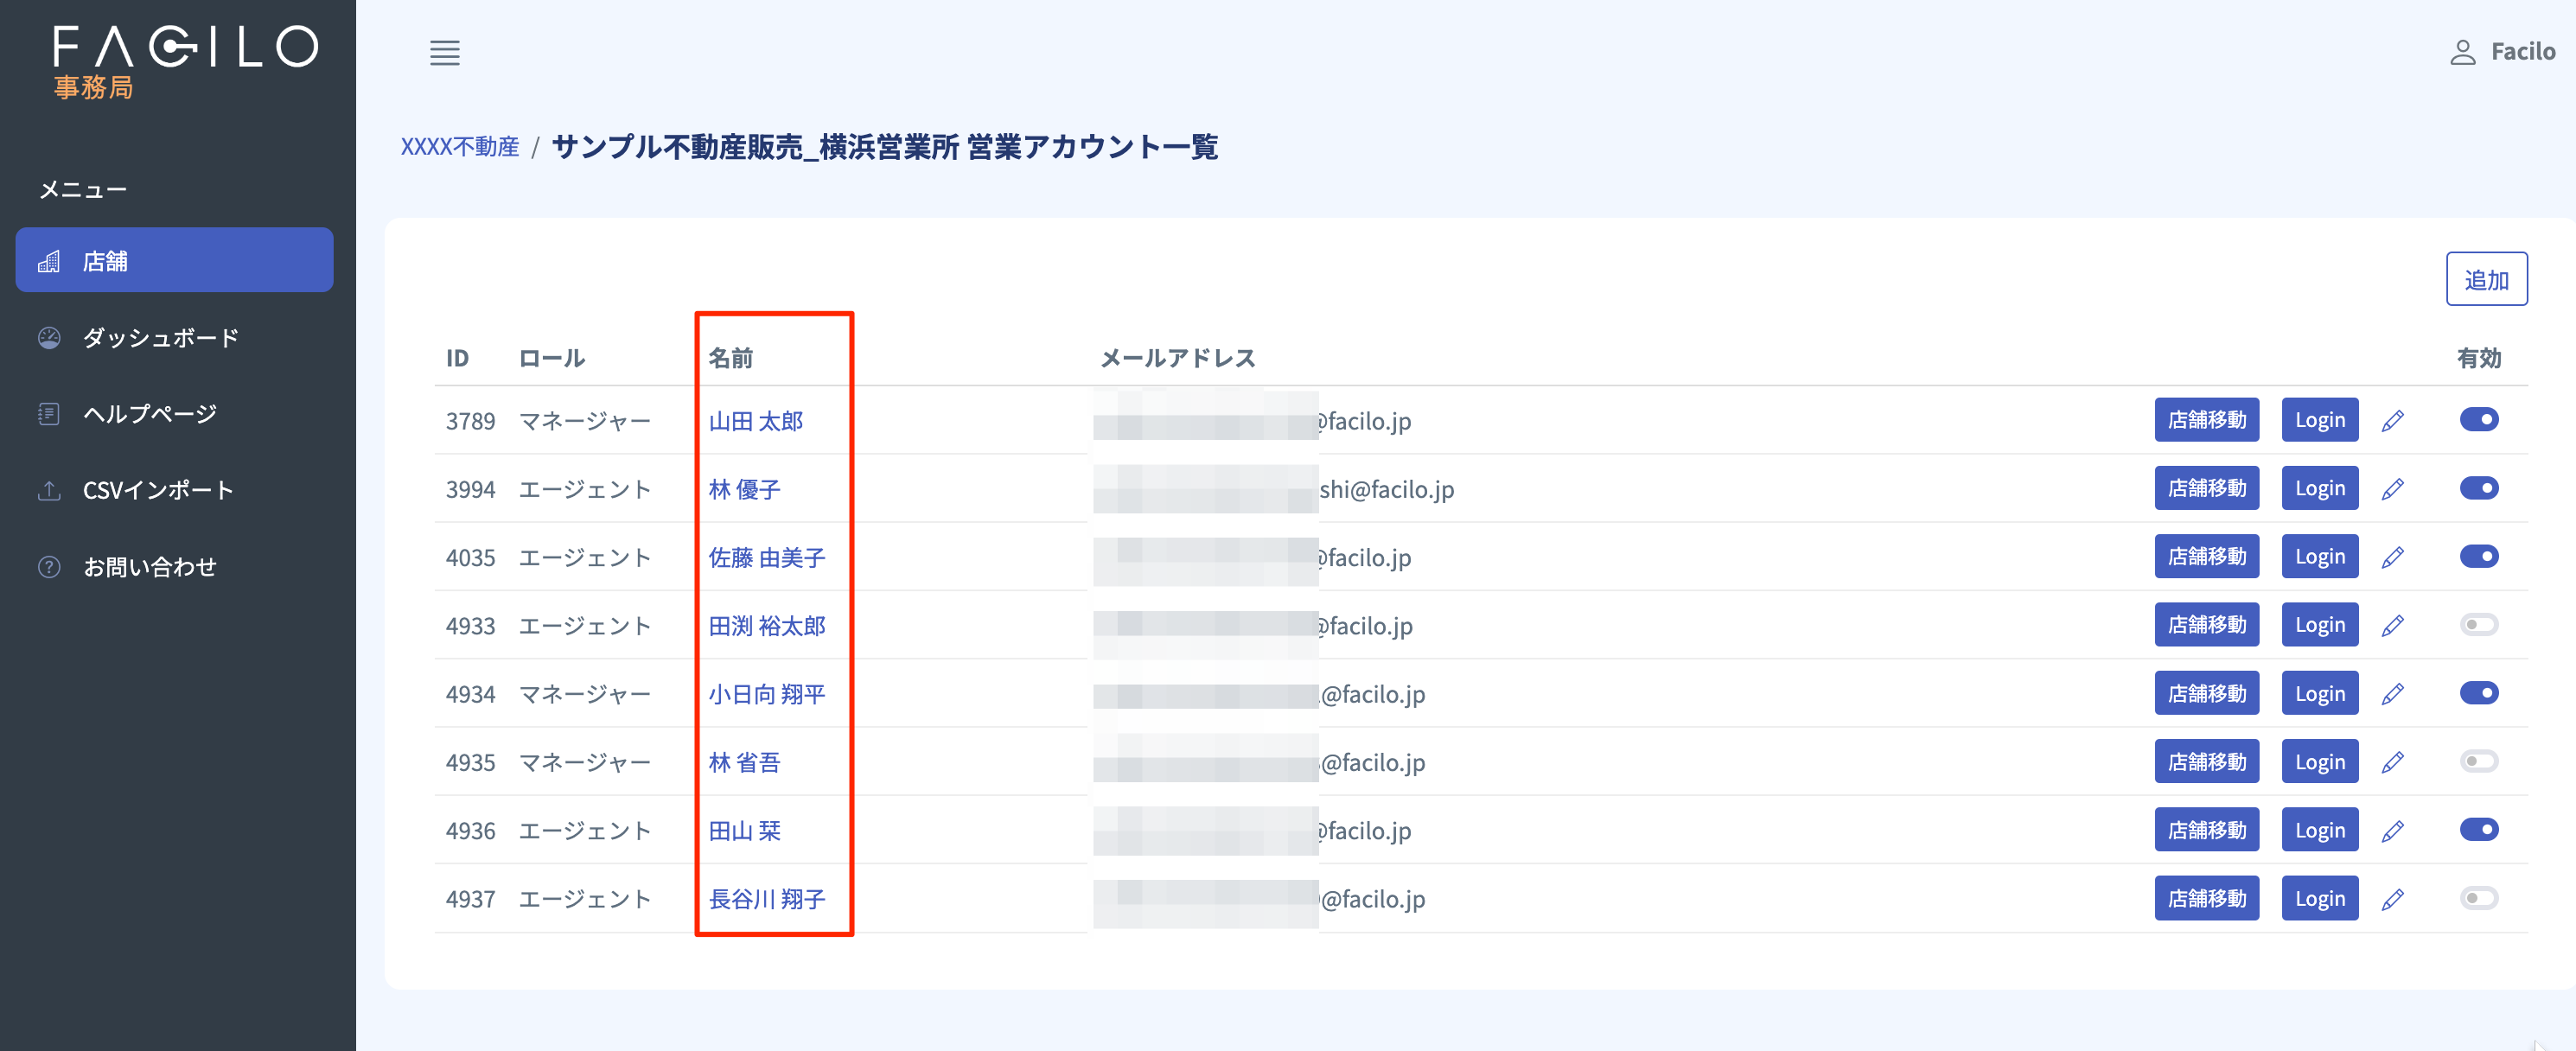Click Login for 田山 栞
This screenshot has width=2576, height=1051.
click(x=2320, y=830)
